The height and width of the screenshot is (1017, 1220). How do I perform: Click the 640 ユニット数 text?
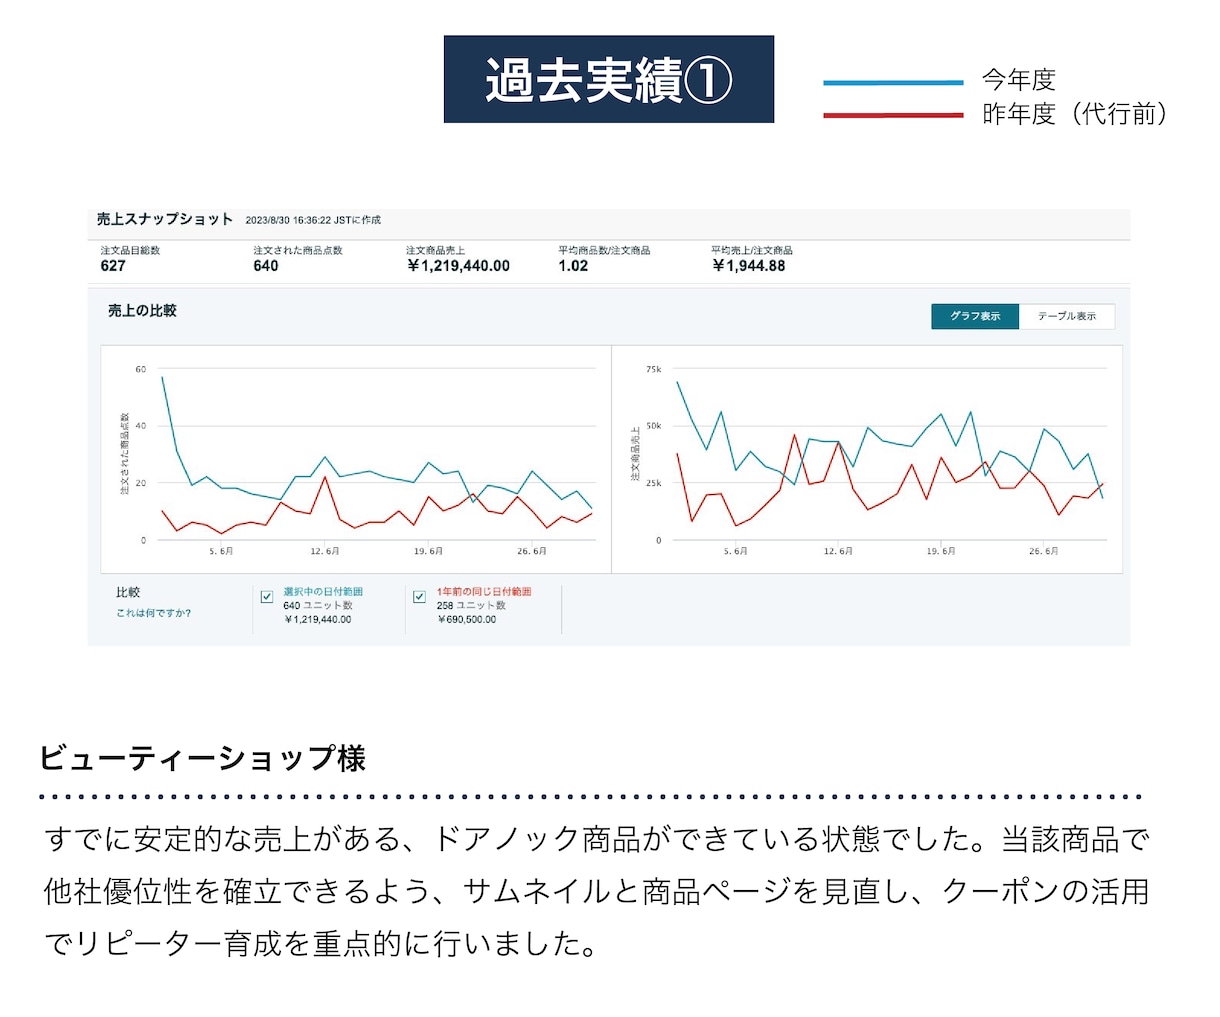click(x=318, y=605)
